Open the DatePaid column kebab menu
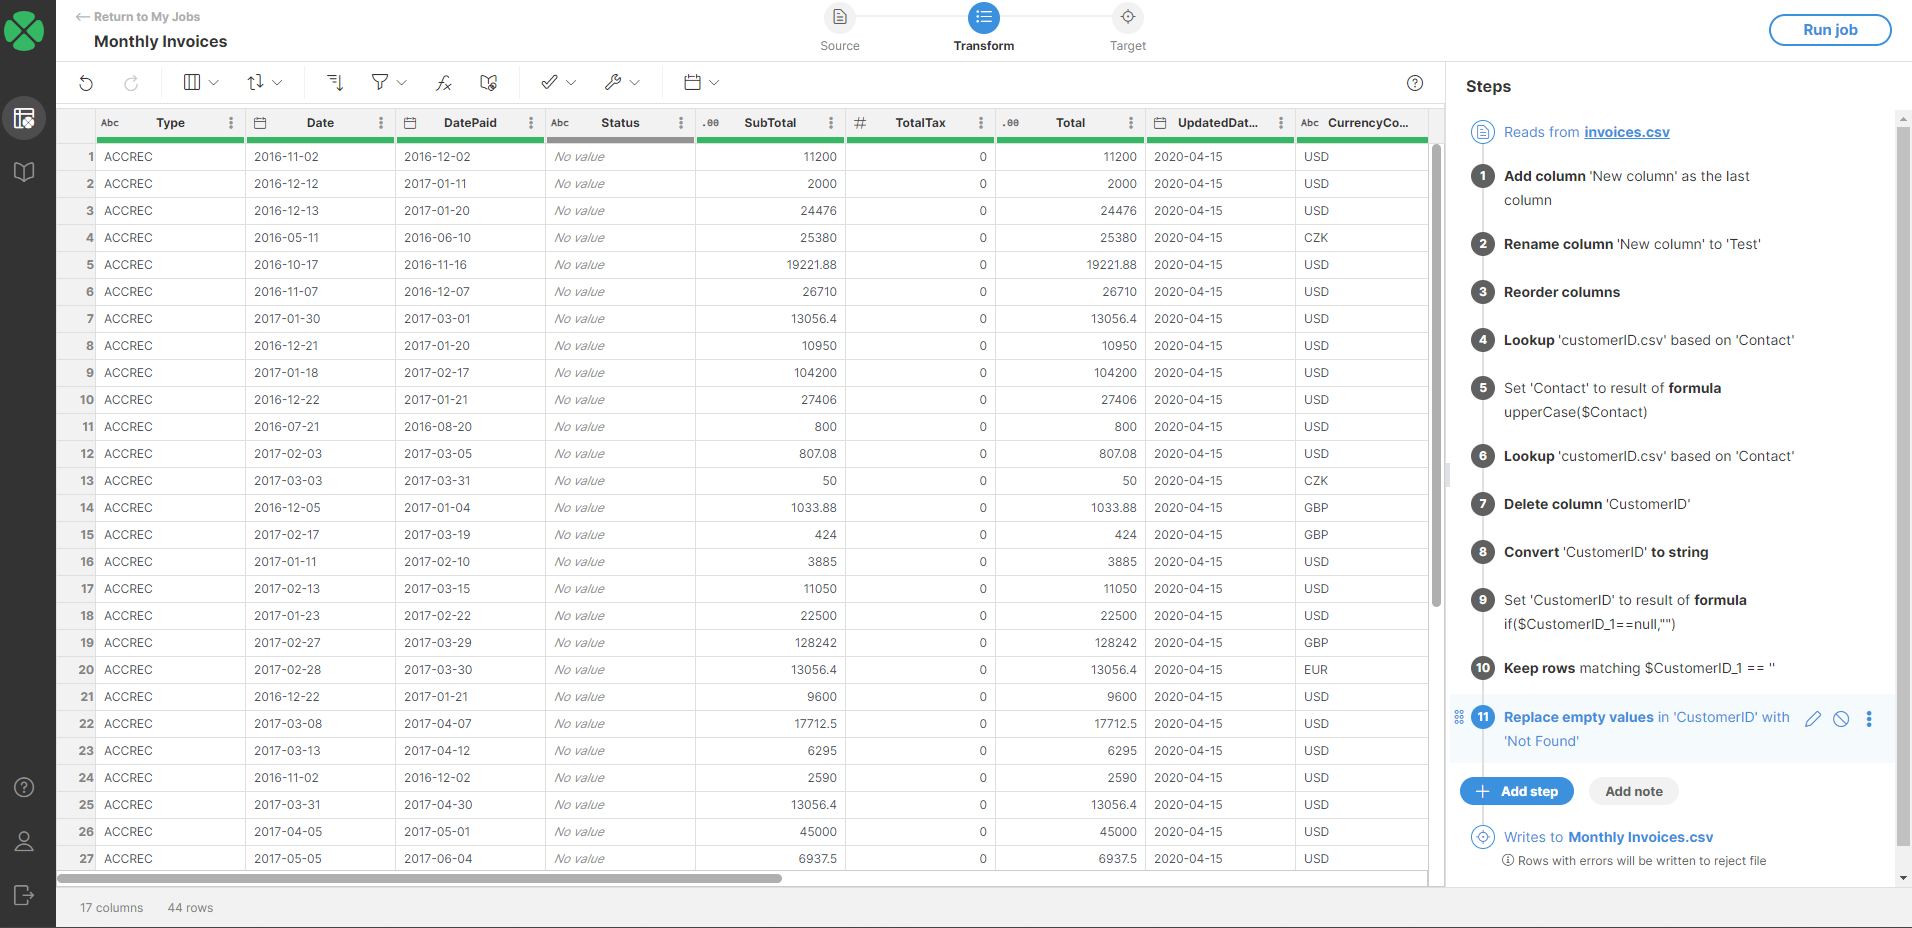Screen dimensions: 1912x928 coord(531,123)
